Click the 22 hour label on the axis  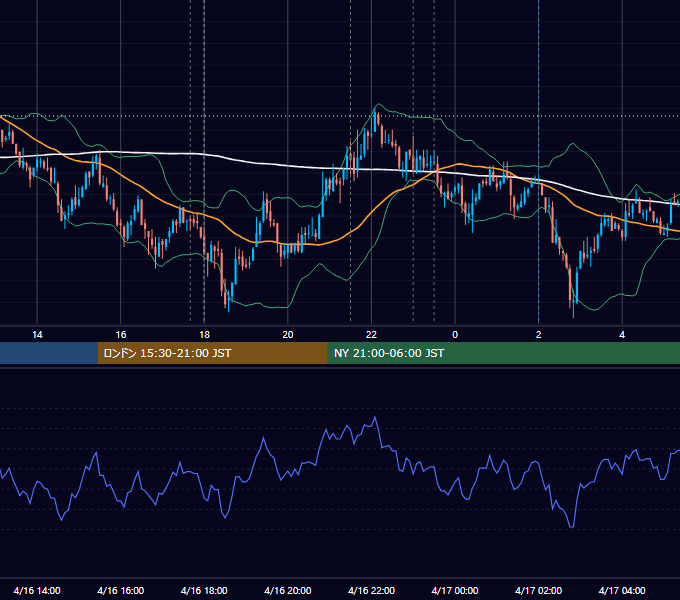(x=371, y=335)
